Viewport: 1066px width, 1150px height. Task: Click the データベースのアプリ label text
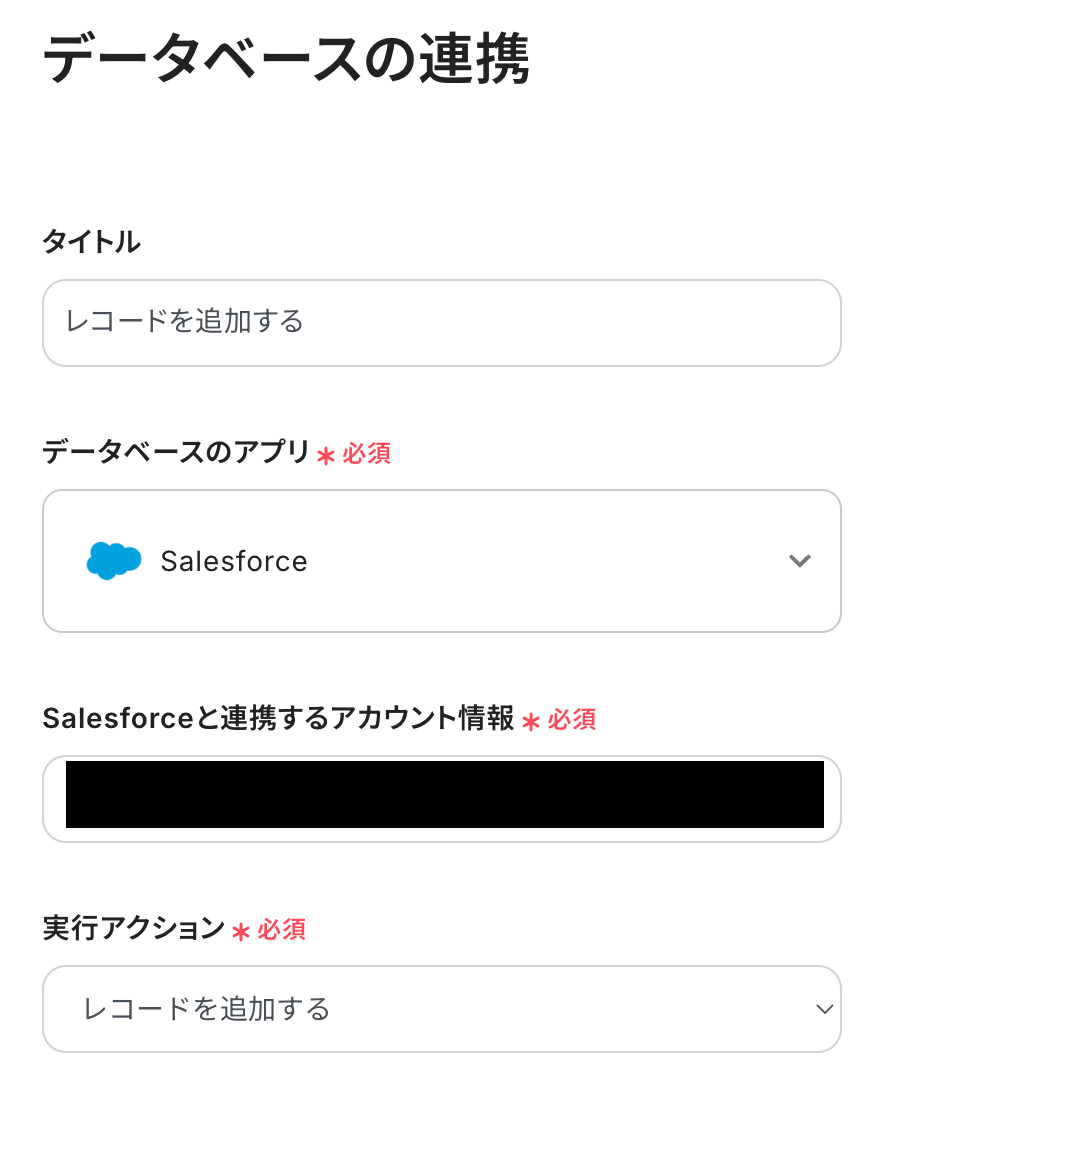tap(176, 452)
